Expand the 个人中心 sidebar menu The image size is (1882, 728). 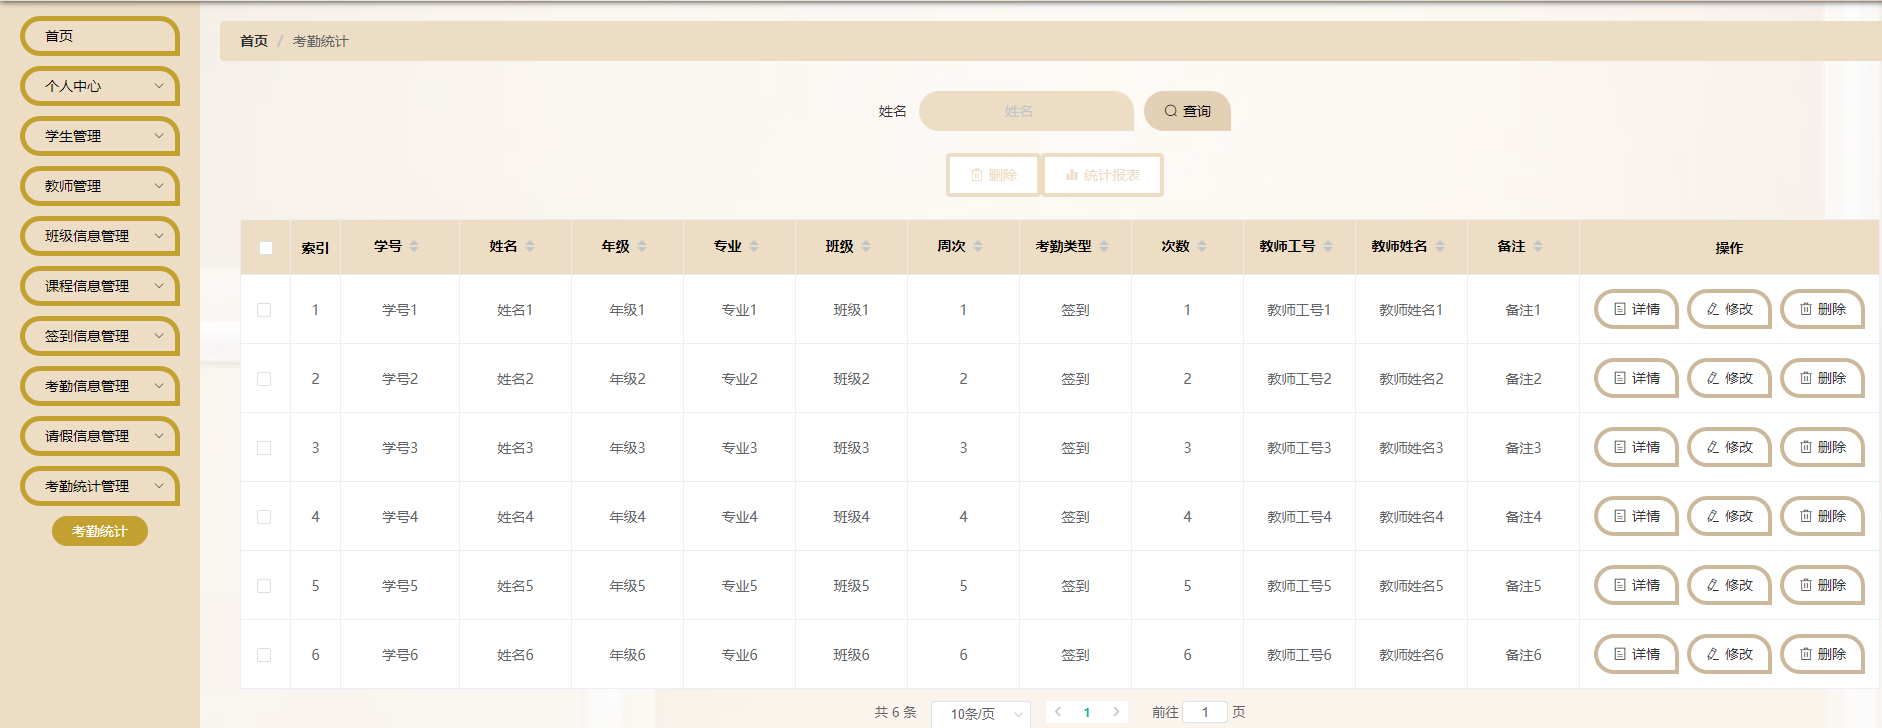(100, 86)
